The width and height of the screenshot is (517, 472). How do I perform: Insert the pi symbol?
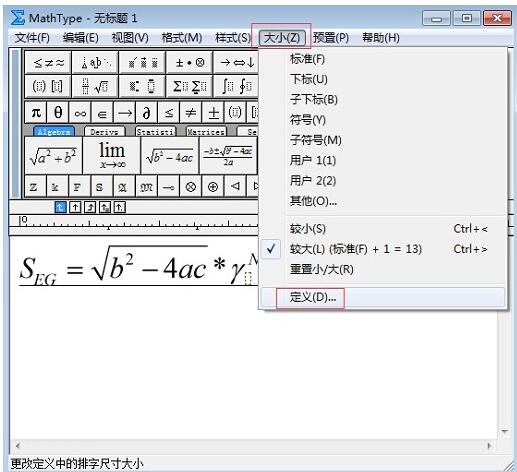36,113
